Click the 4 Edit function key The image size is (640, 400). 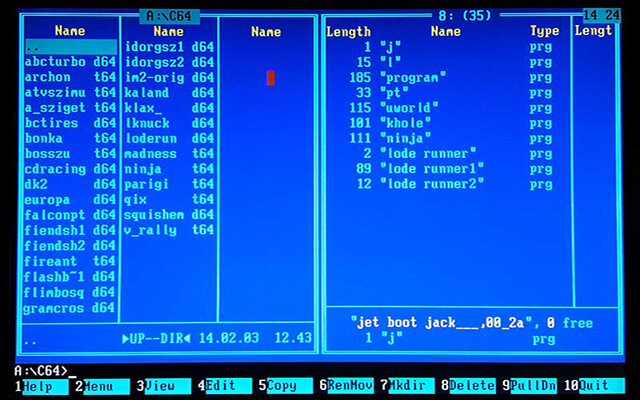pos(224,386)
